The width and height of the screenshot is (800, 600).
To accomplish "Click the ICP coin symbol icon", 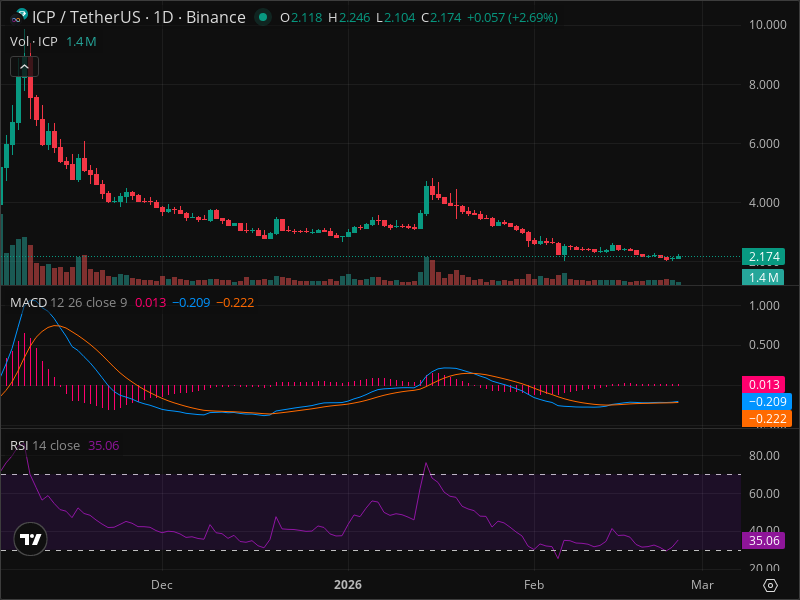I will (x=20, y=17).
